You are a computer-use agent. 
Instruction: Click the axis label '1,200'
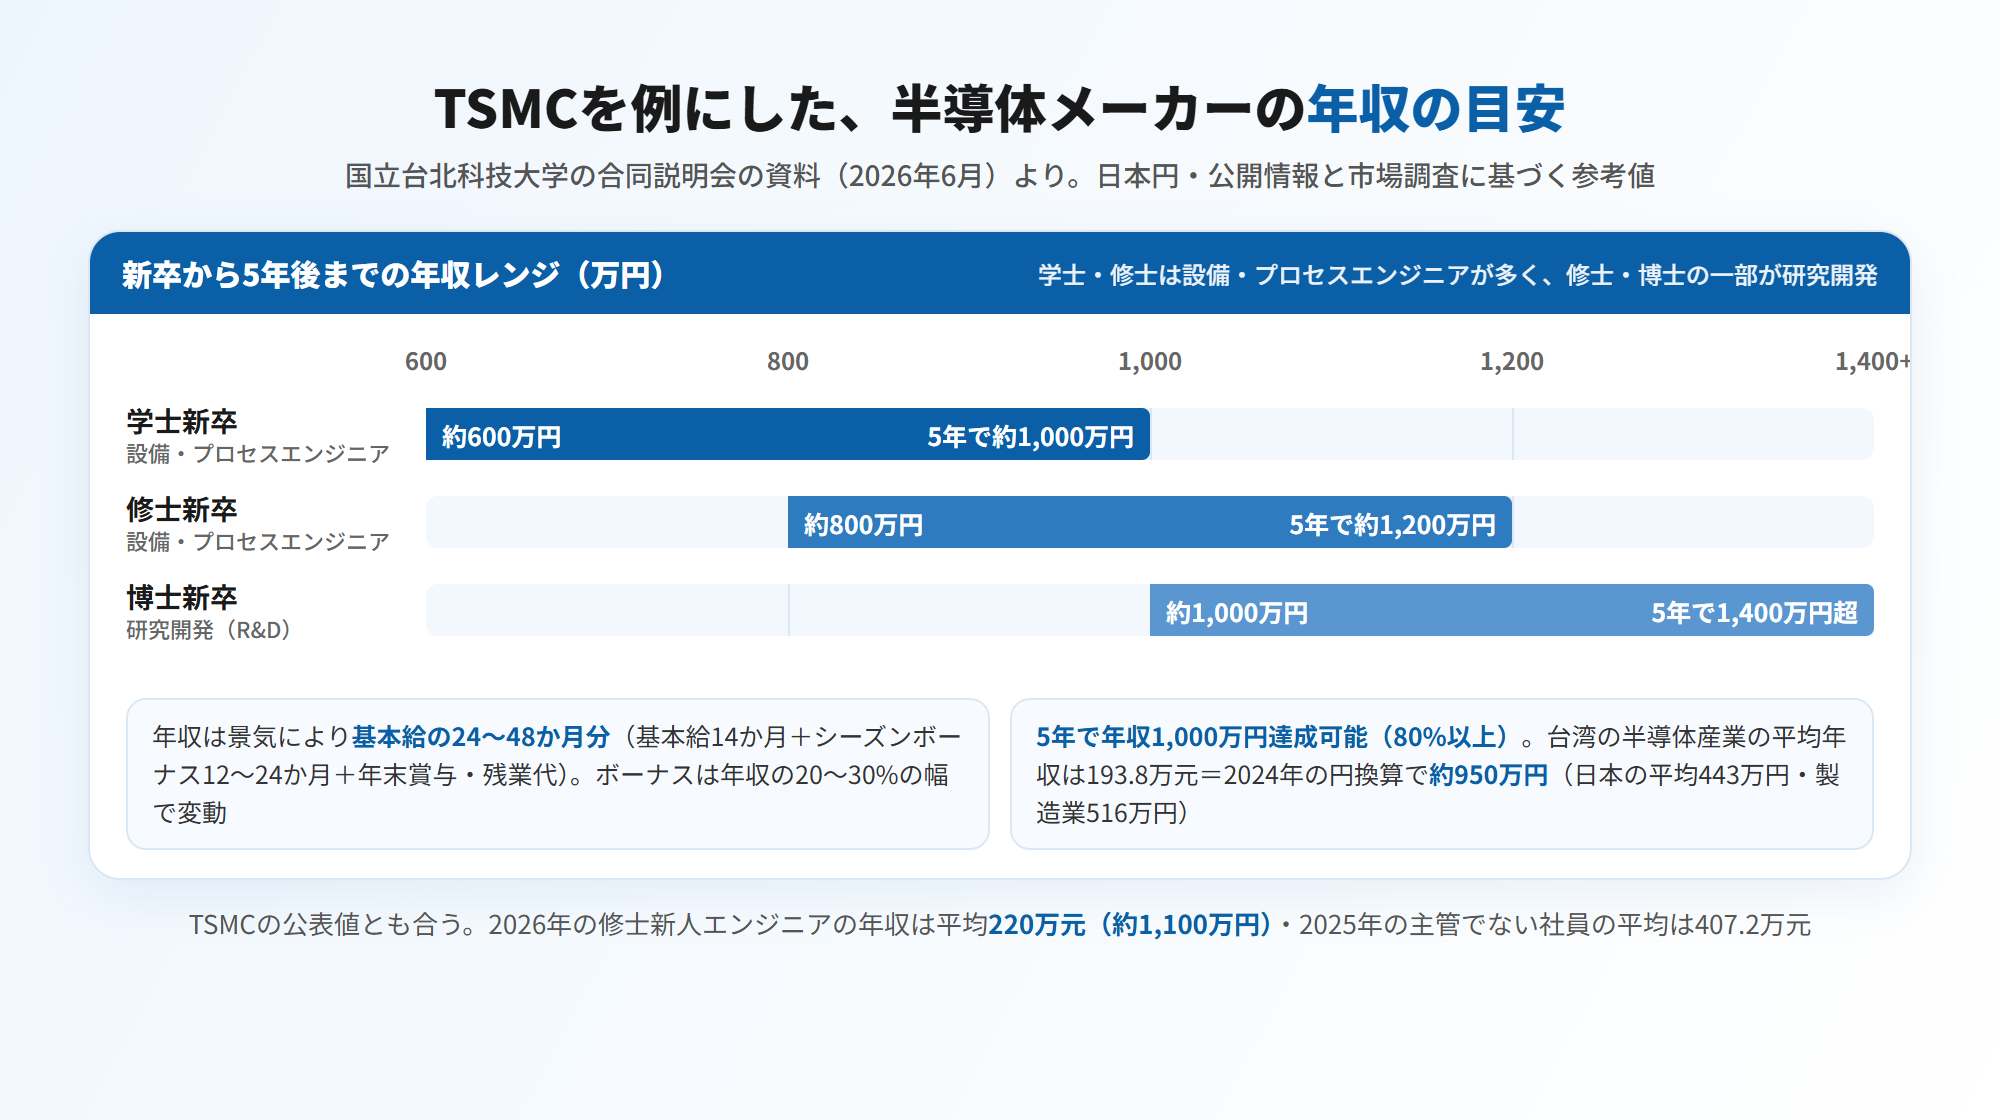click(1512, 361)
